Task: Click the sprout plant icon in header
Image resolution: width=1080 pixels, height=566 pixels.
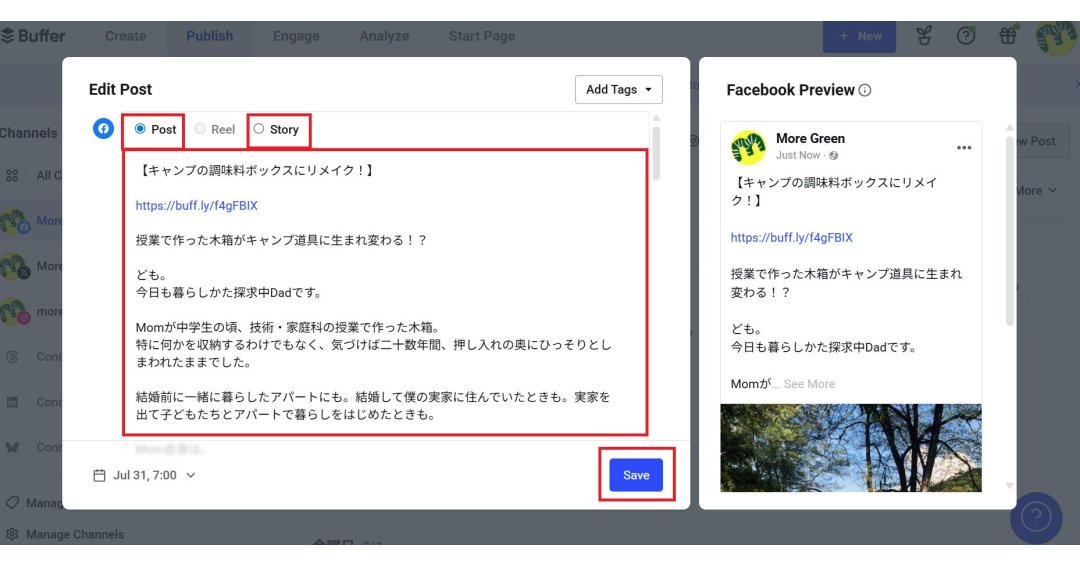Action: click(924, 36)
